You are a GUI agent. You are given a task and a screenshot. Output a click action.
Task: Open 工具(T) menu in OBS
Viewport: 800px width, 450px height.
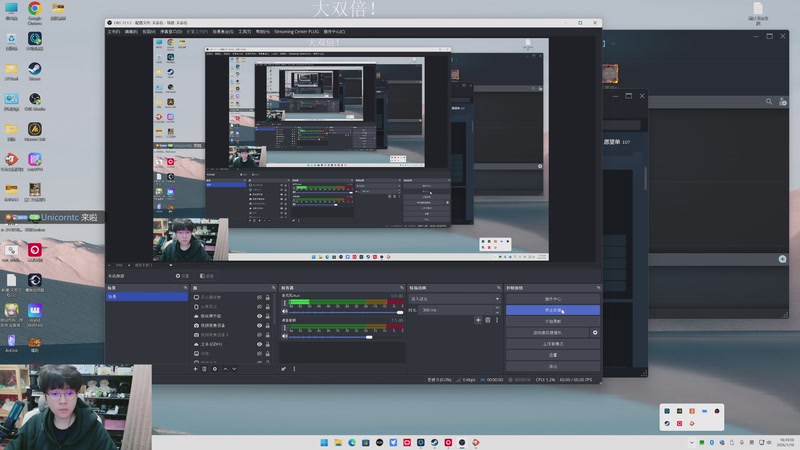pos(244,32)
